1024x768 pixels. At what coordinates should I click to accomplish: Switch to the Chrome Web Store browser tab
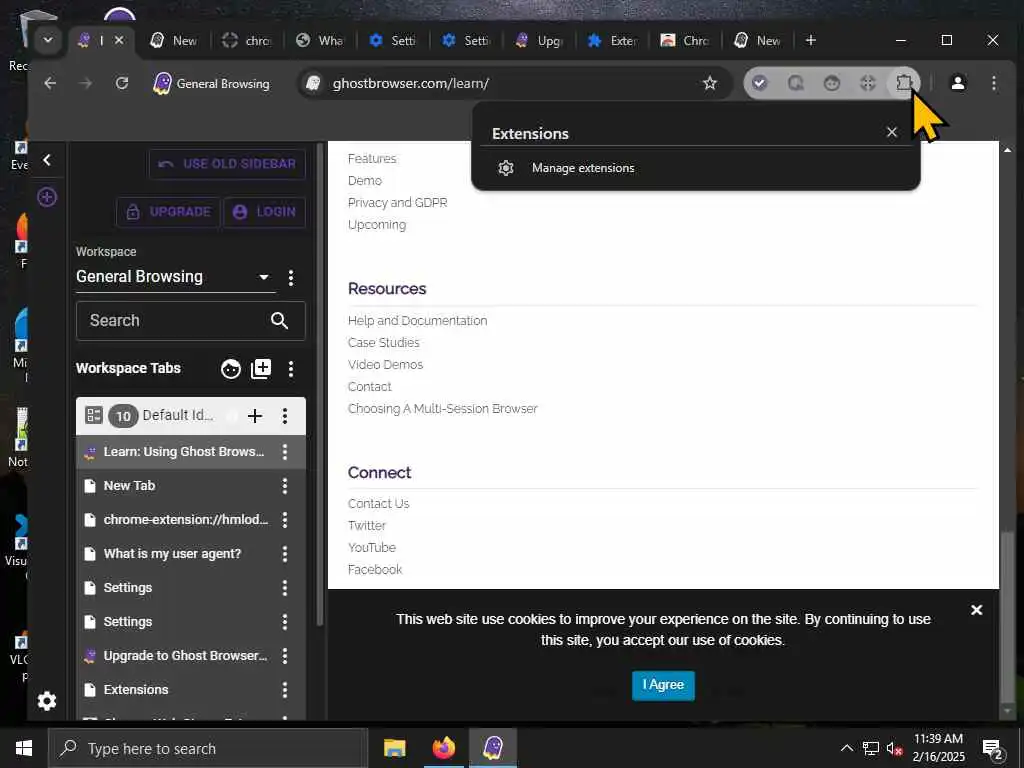point(686,40)
